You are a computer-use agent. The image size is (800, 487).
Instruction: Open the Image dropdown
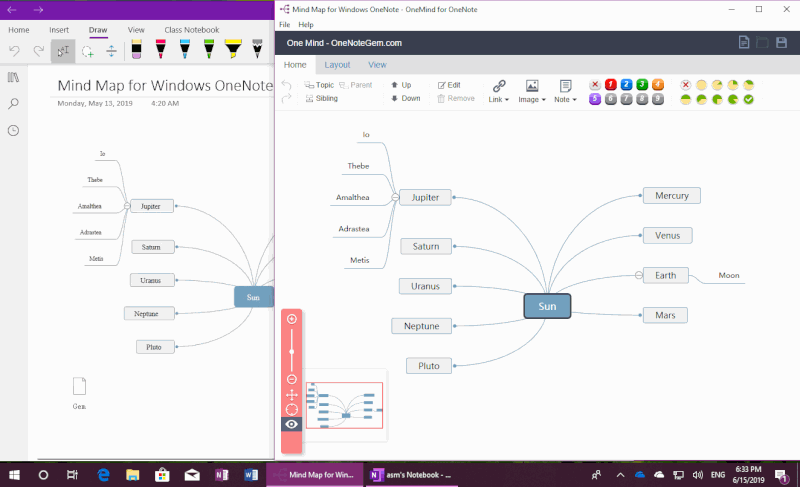pos(532,92)
